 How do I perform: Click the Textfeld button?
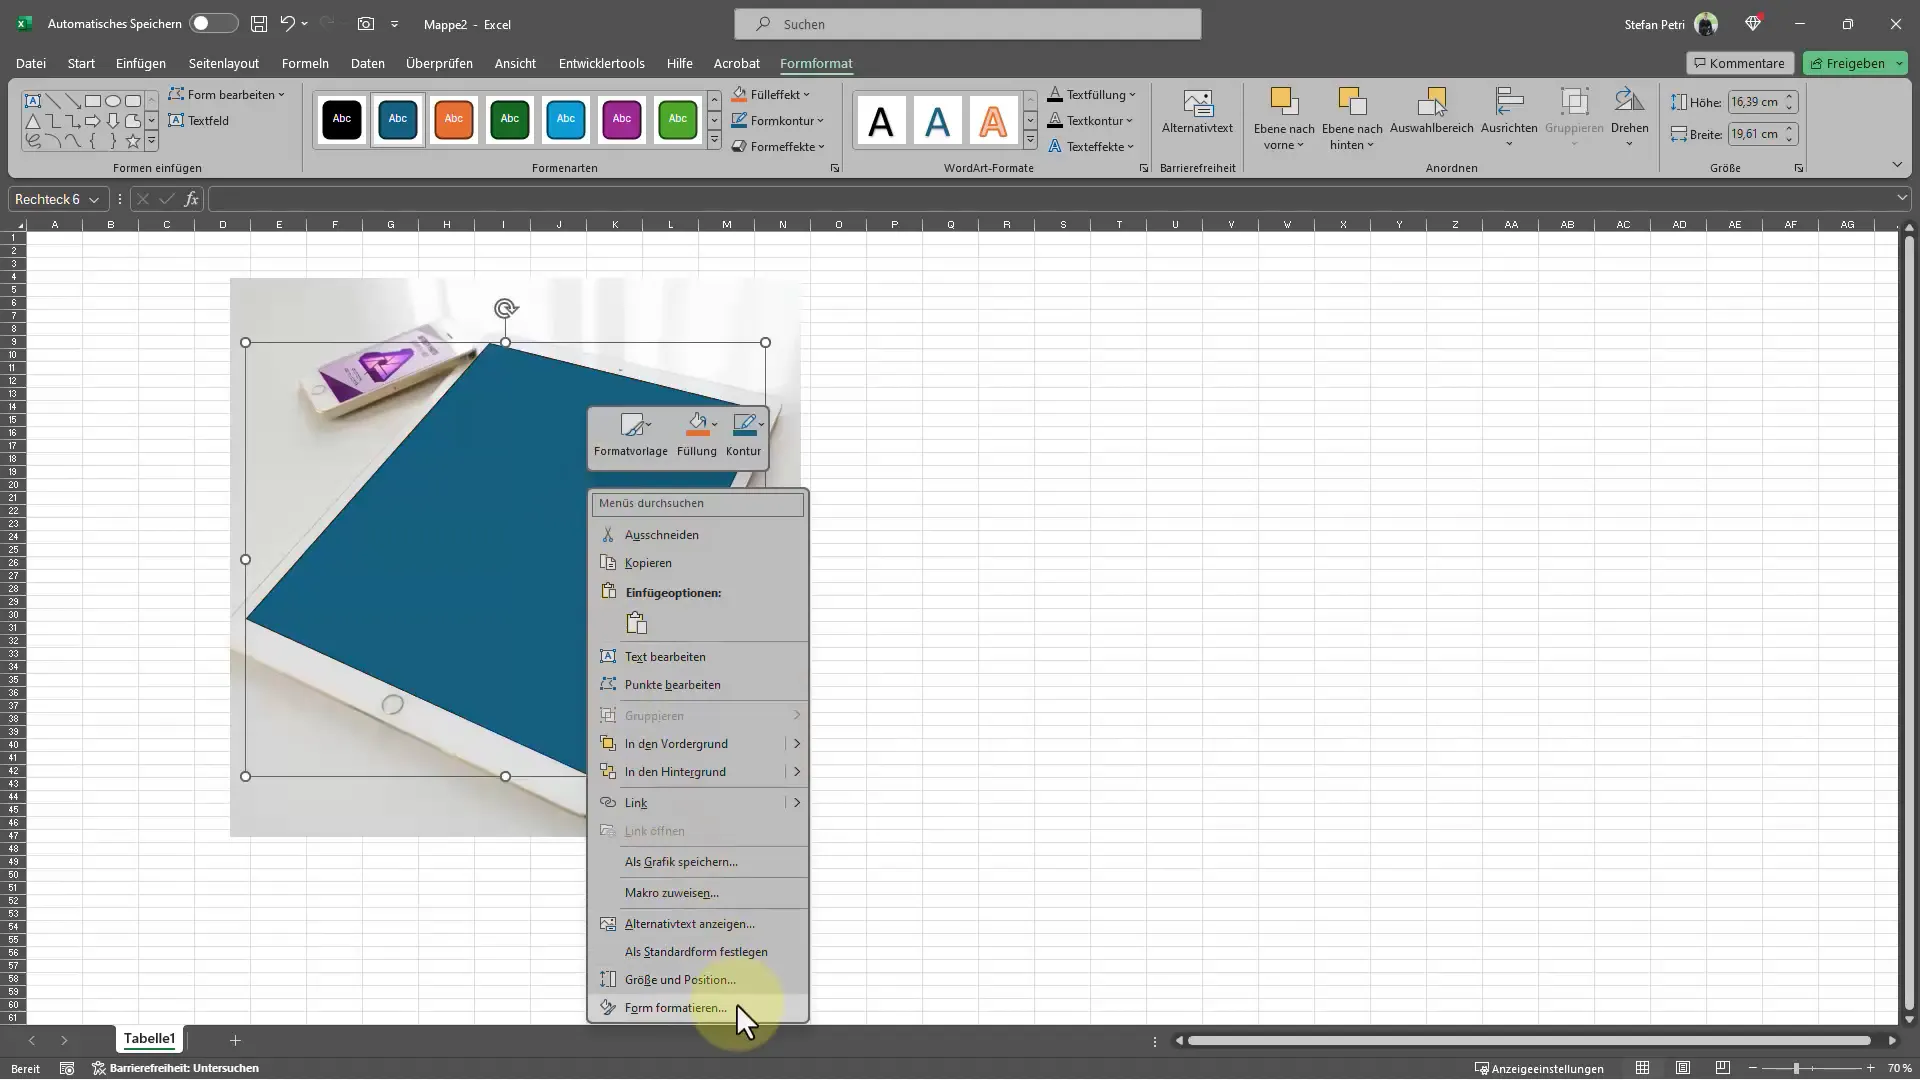pyautogui.click(x=199, y=120)
